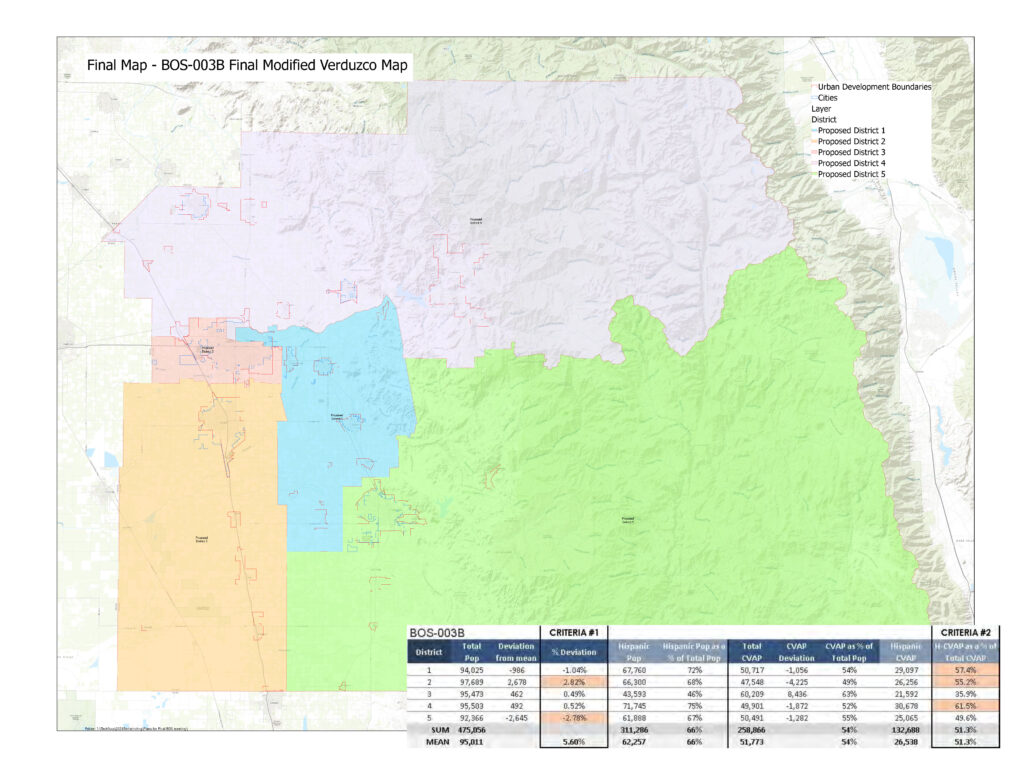Click the Proposed District 5 legend swatch
1024x768 pixels.
[x=814, y=174]
